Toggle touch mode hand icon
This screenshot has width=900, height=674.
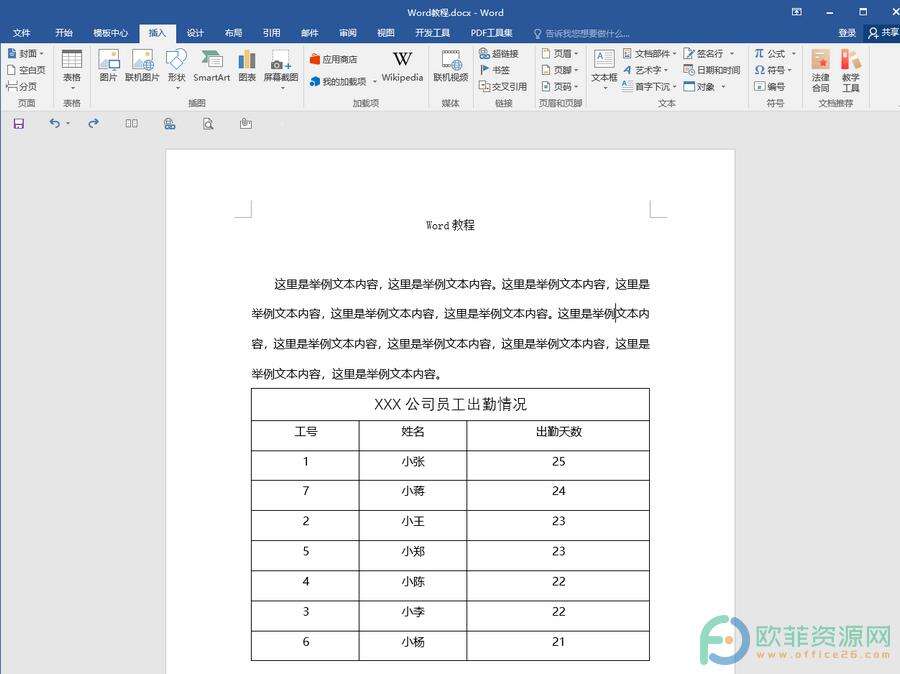point(246,123)
